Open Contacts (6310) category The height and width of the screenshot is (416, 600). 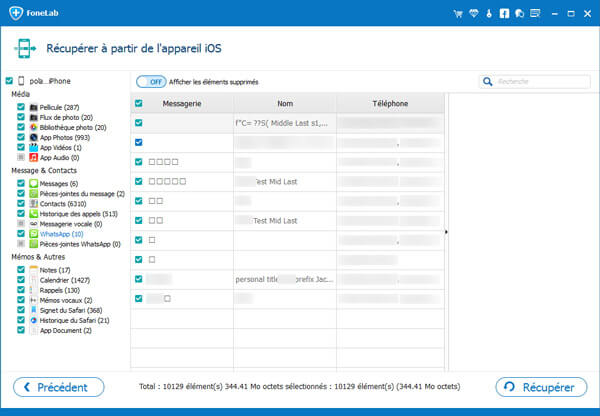tap(62, 204)
